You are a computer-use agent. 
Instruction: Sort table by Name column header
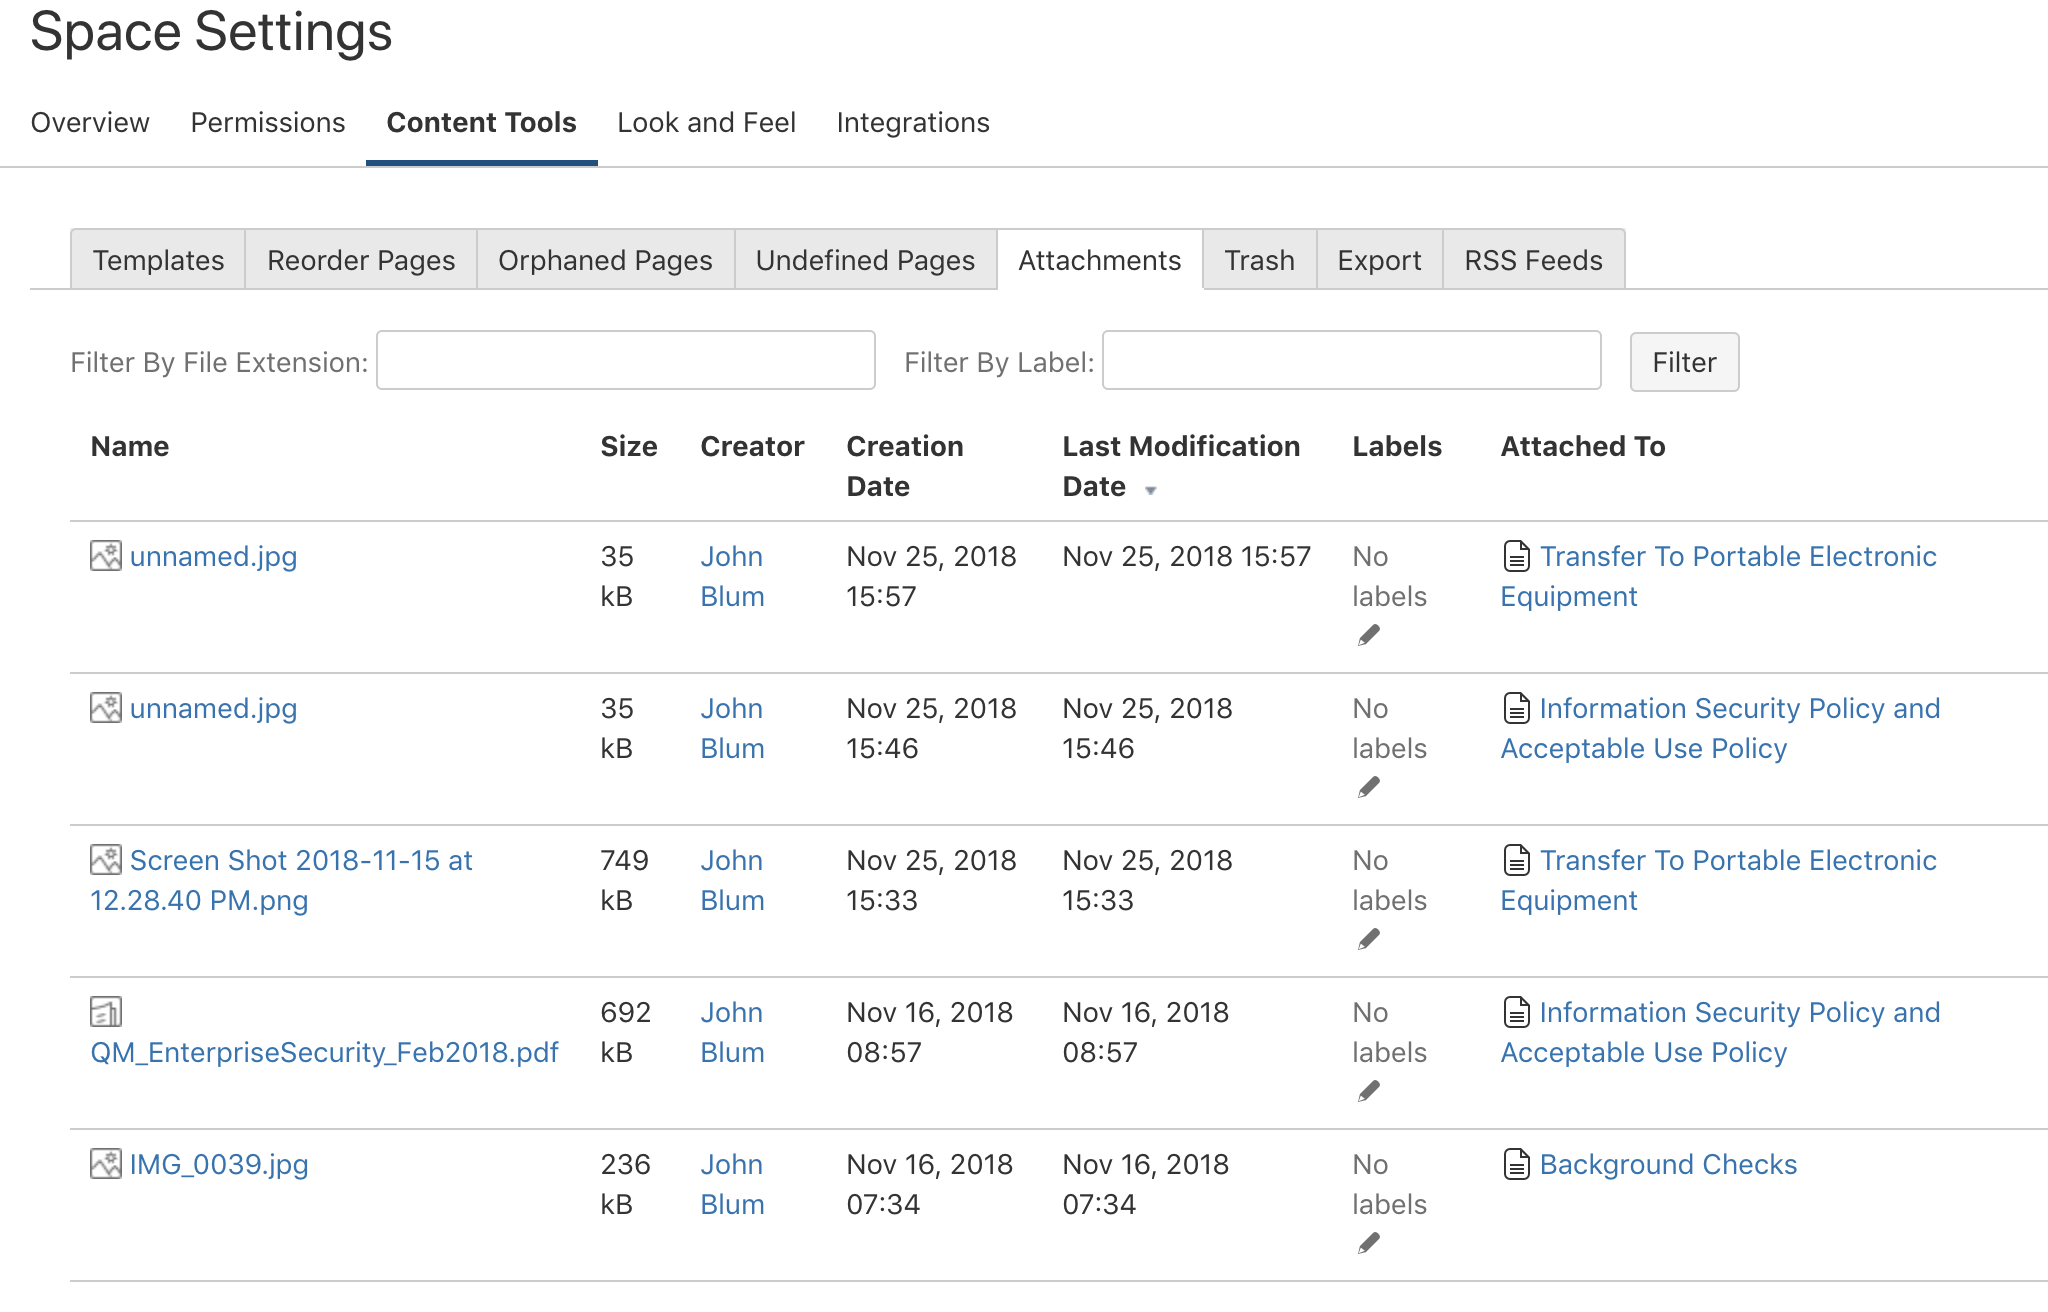tap(130, 446)
